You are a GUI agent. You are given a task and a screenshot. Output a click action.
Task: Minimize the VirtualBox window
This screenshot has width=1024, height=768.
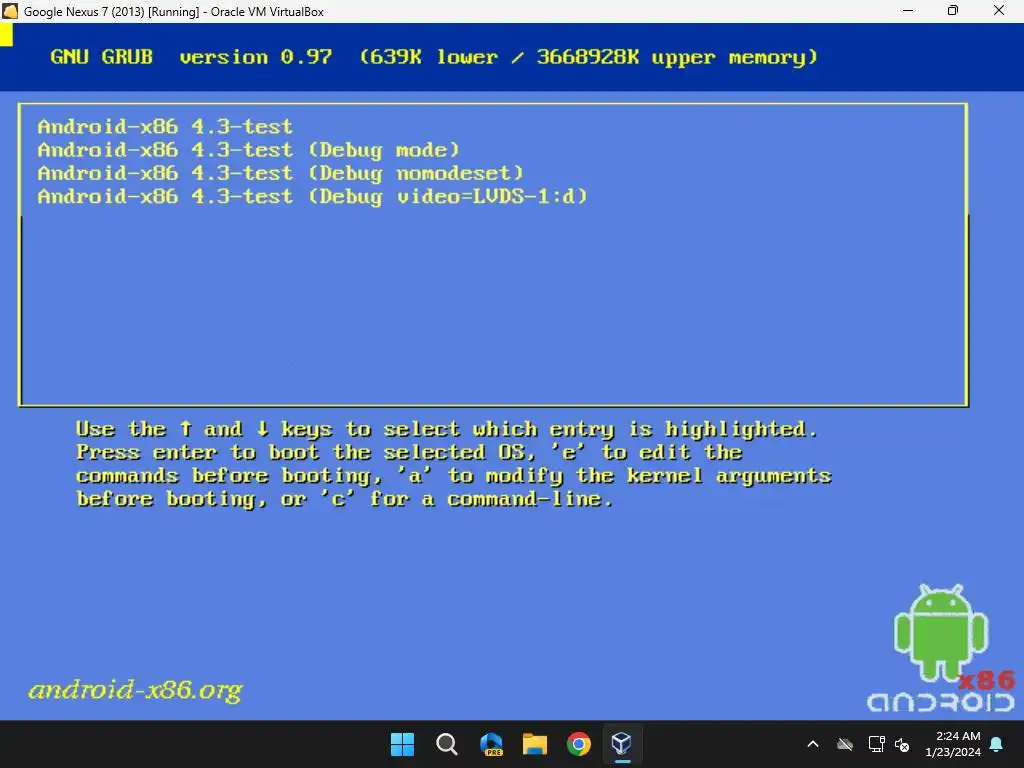907,11
